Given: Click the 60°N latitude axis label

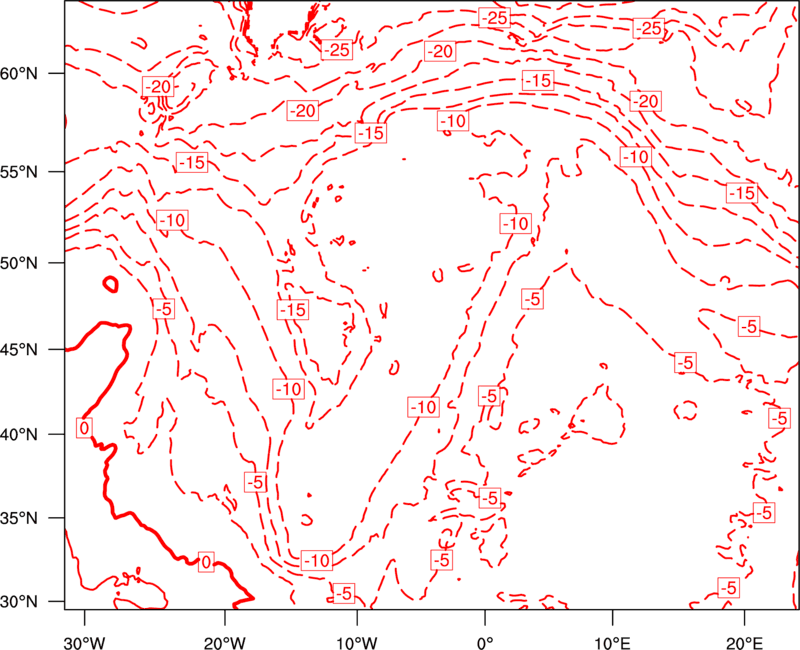Looking at the screenshot, I should coord(19,73).
